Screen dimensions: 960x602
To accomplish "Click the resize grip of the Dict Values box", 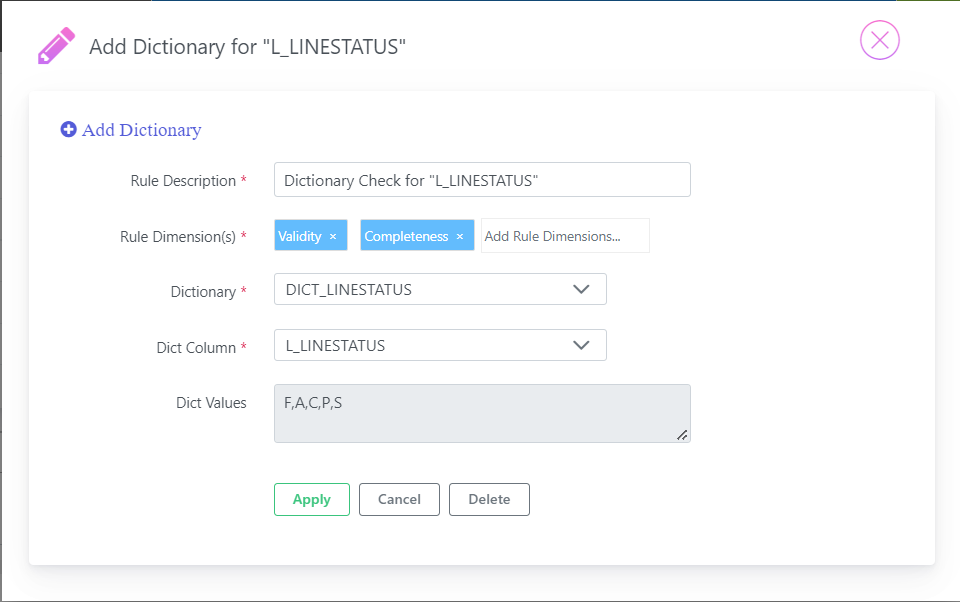I will click(682, 435).
